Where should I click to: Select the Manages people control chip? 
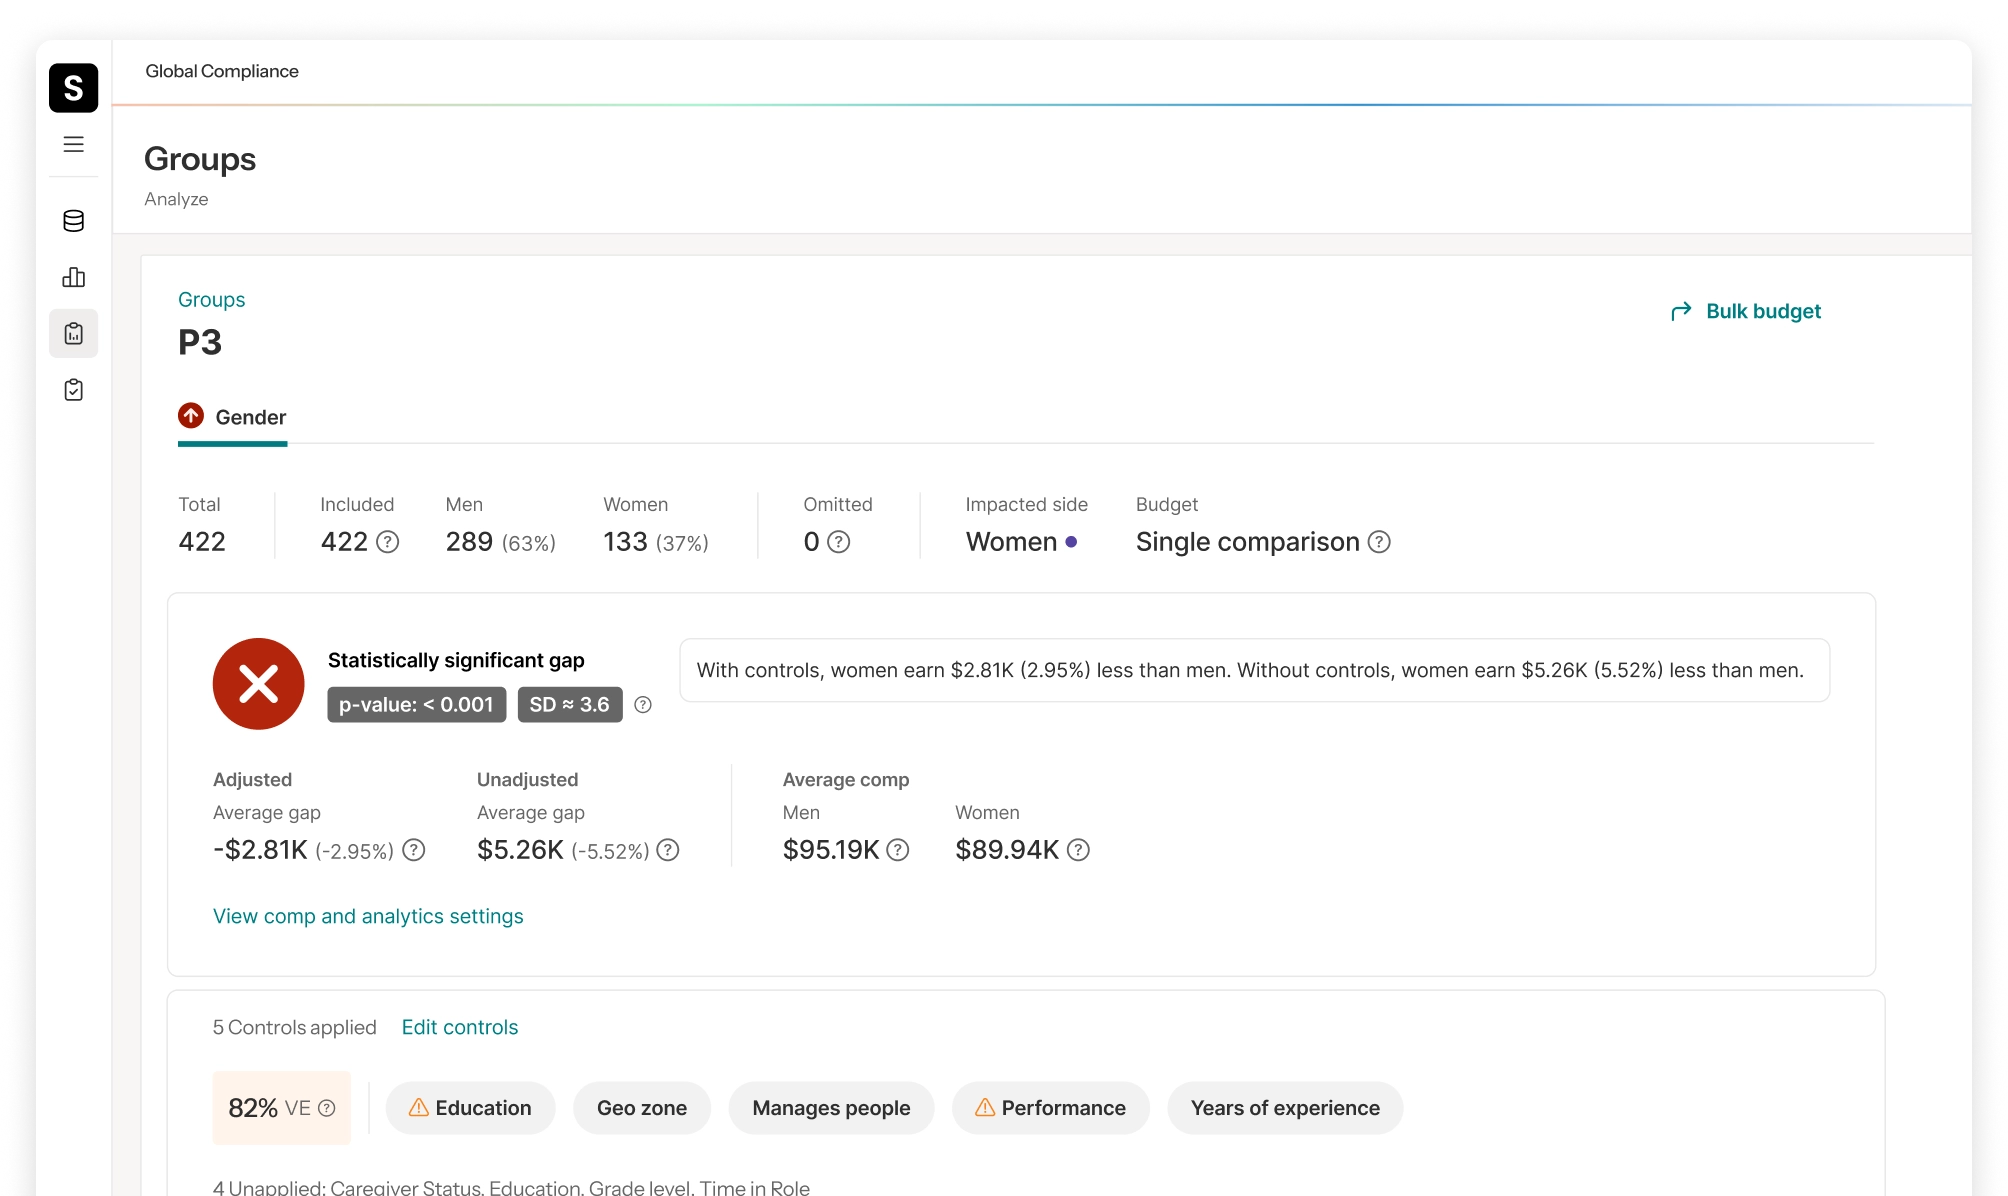pyautogui.click(x=831, y=1108)
